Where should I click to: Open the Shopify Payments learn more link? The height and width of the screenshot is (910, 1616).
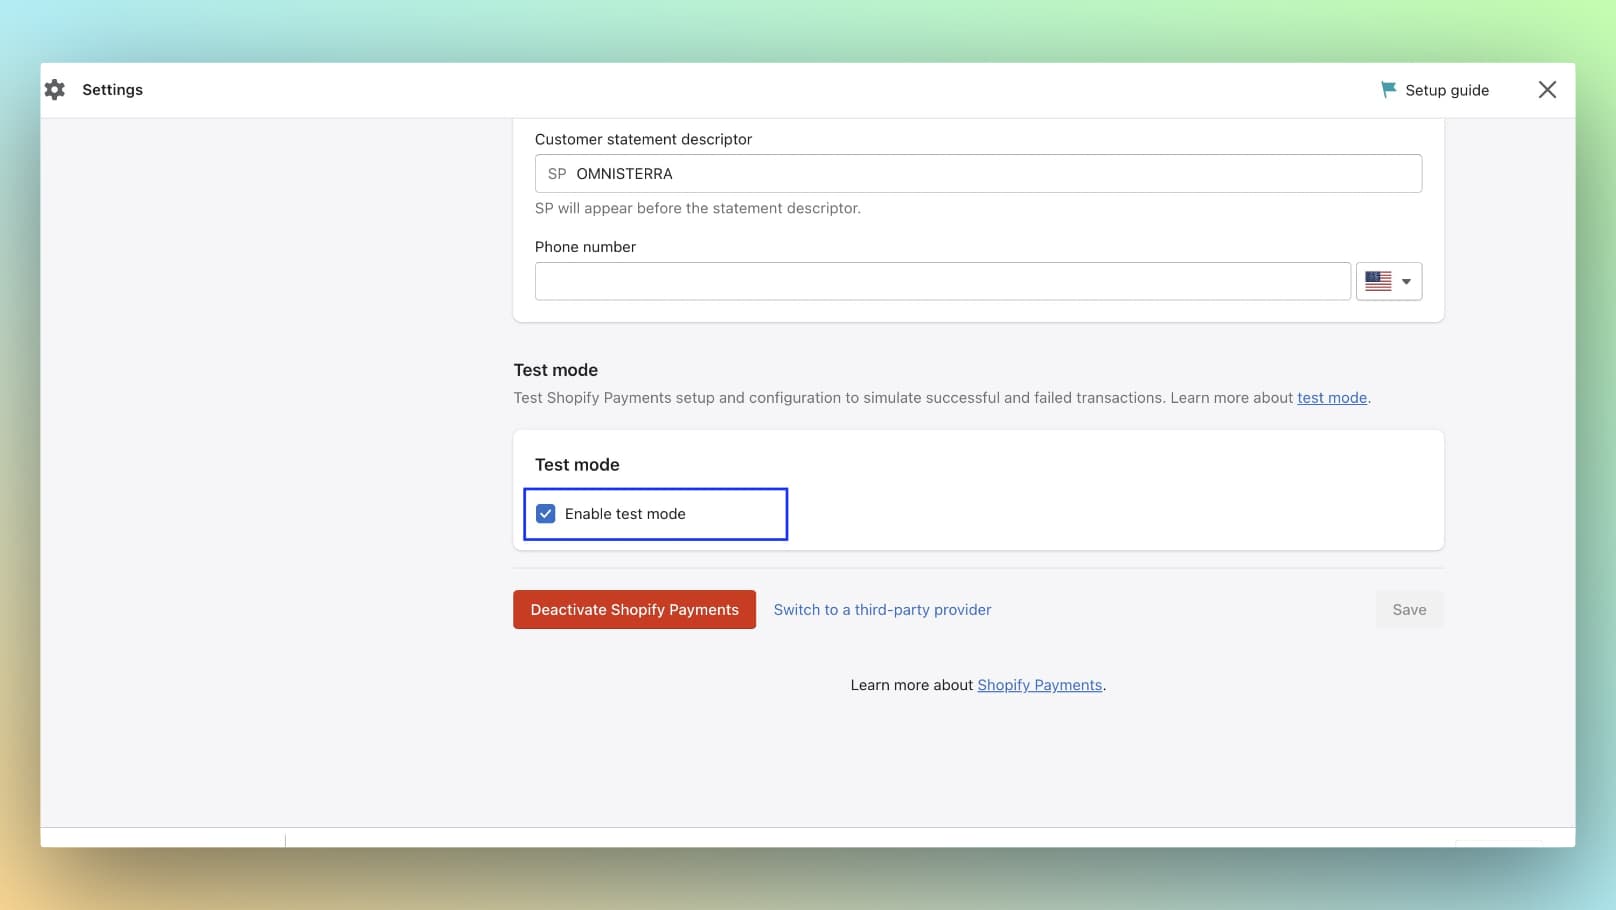[1039, 685]
